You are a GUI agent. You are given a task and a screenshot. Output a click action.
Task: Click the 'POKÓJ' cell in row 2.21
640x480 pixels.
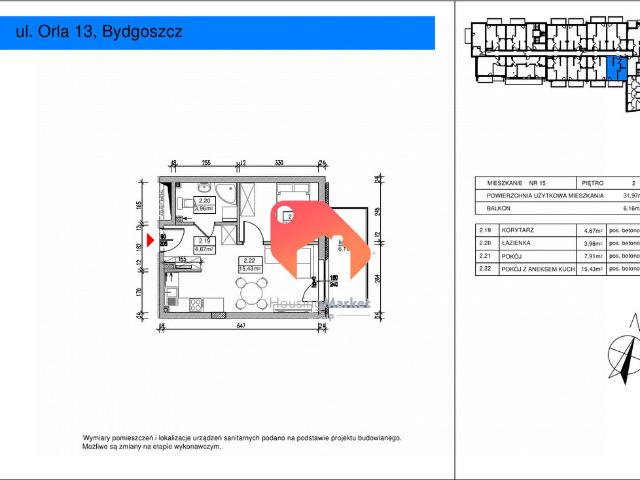pyautogui.click(x=538, y=256)
